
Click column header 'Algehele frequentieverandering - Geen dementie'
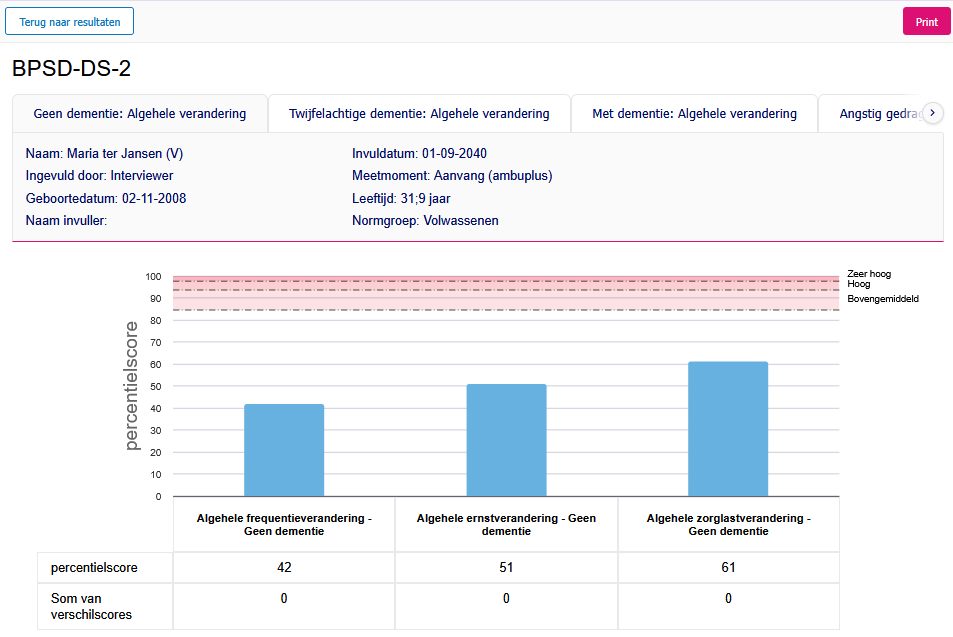[x=284, y=525]
